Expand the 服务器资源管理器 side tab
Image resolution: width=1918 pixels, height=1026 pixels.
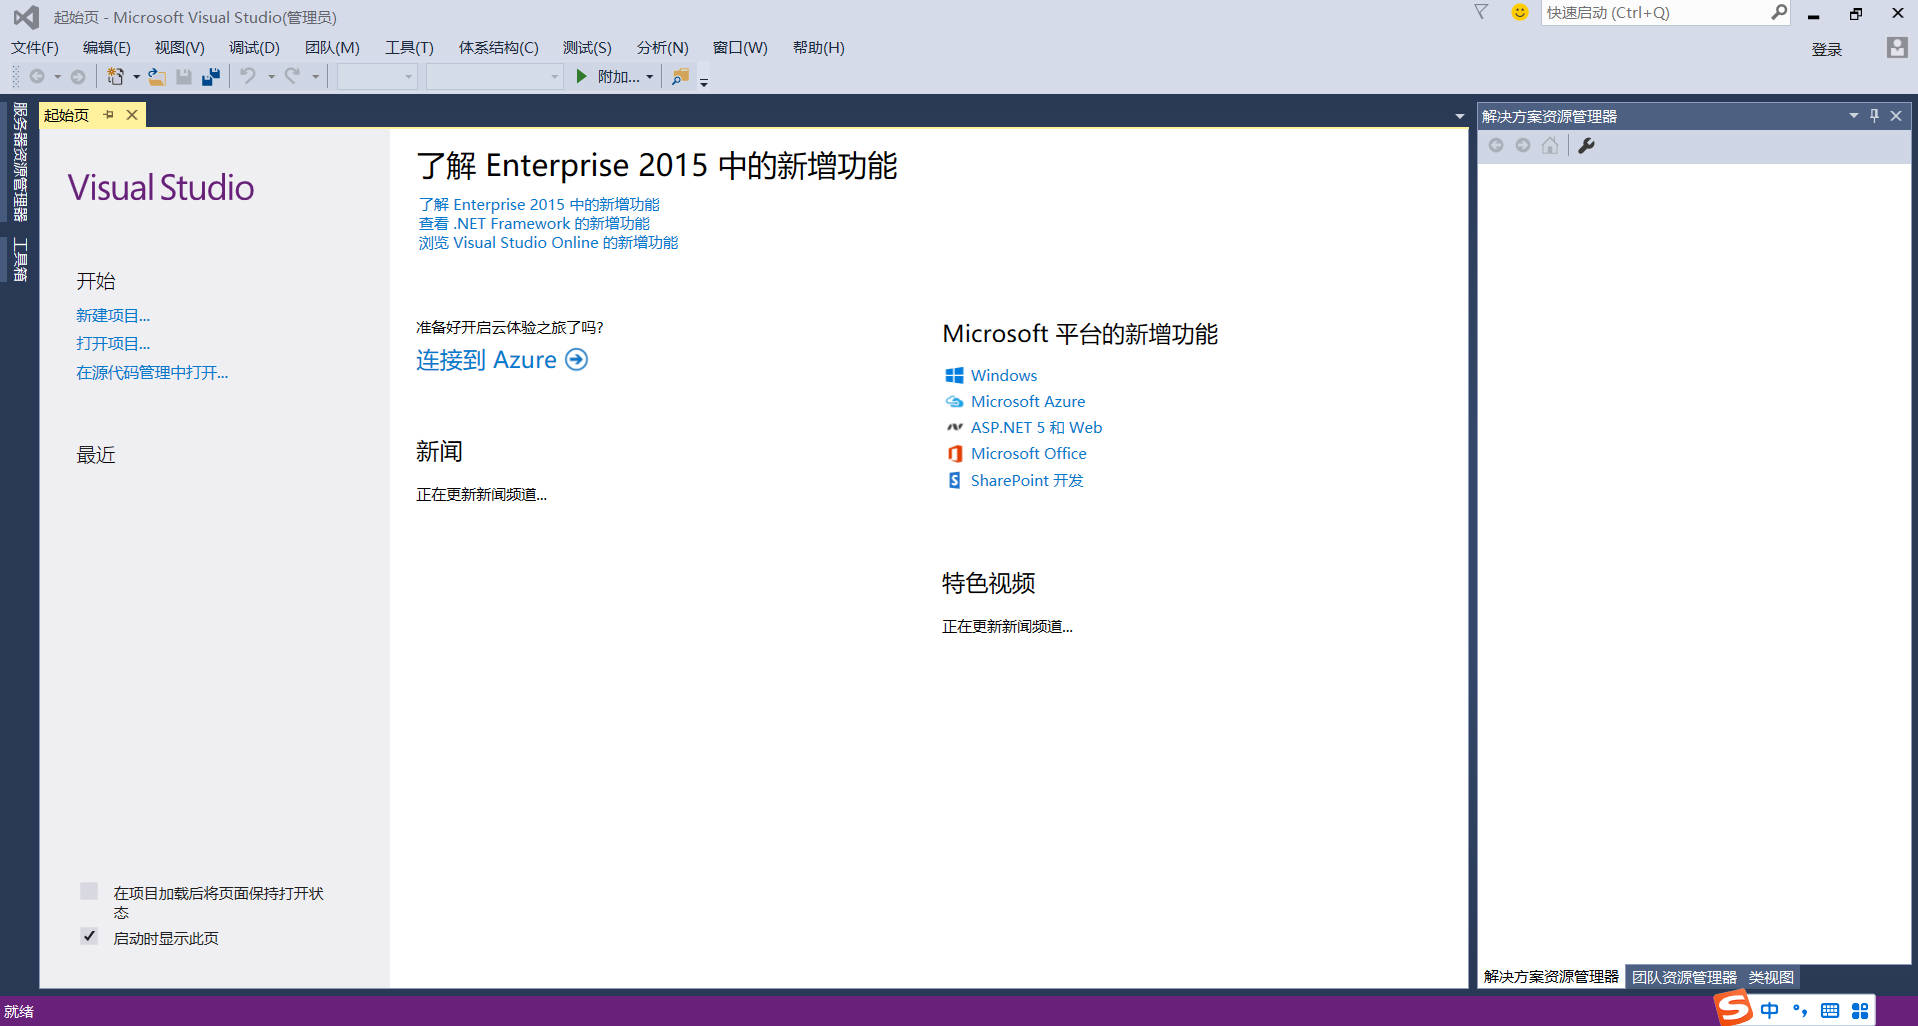[19, 162]
